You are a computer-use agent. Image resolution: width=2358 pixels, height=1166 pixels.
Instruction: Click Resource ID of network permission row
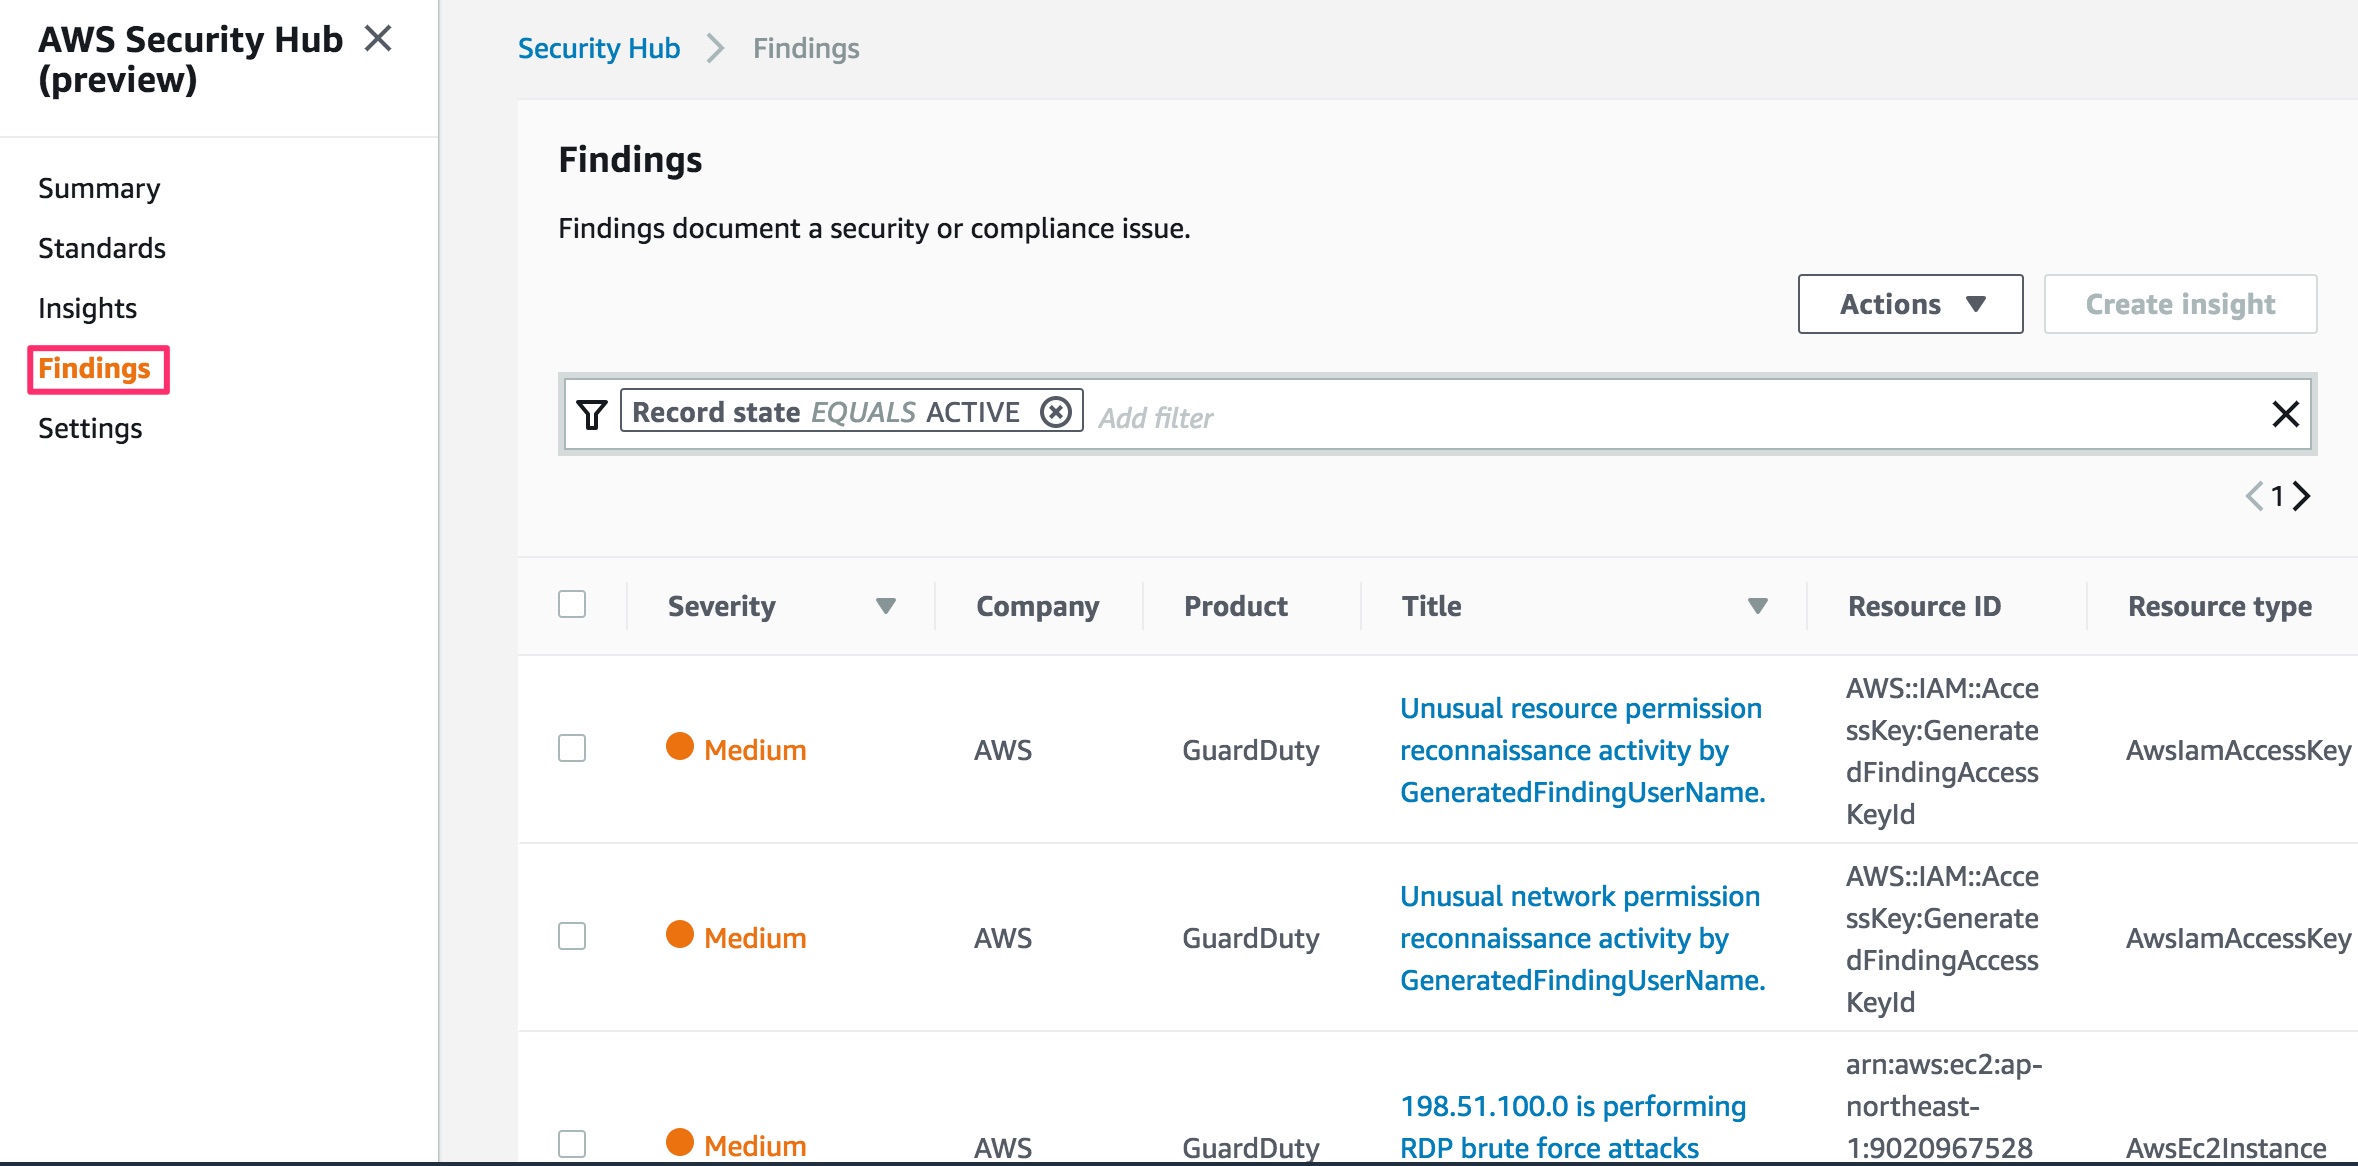point(1942,938)
